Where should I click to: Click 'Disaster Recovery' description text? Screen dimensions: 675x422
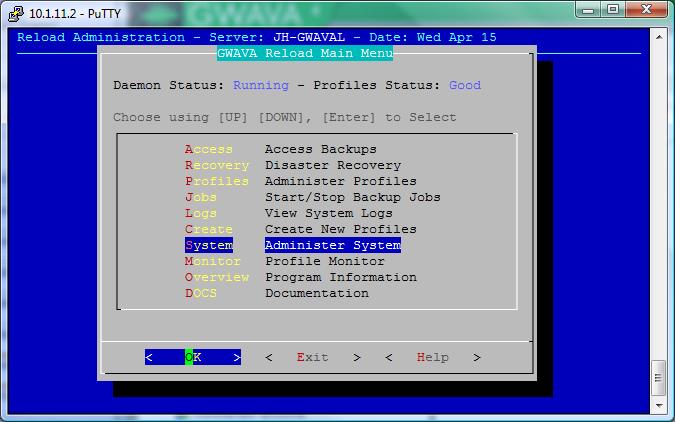333,165
